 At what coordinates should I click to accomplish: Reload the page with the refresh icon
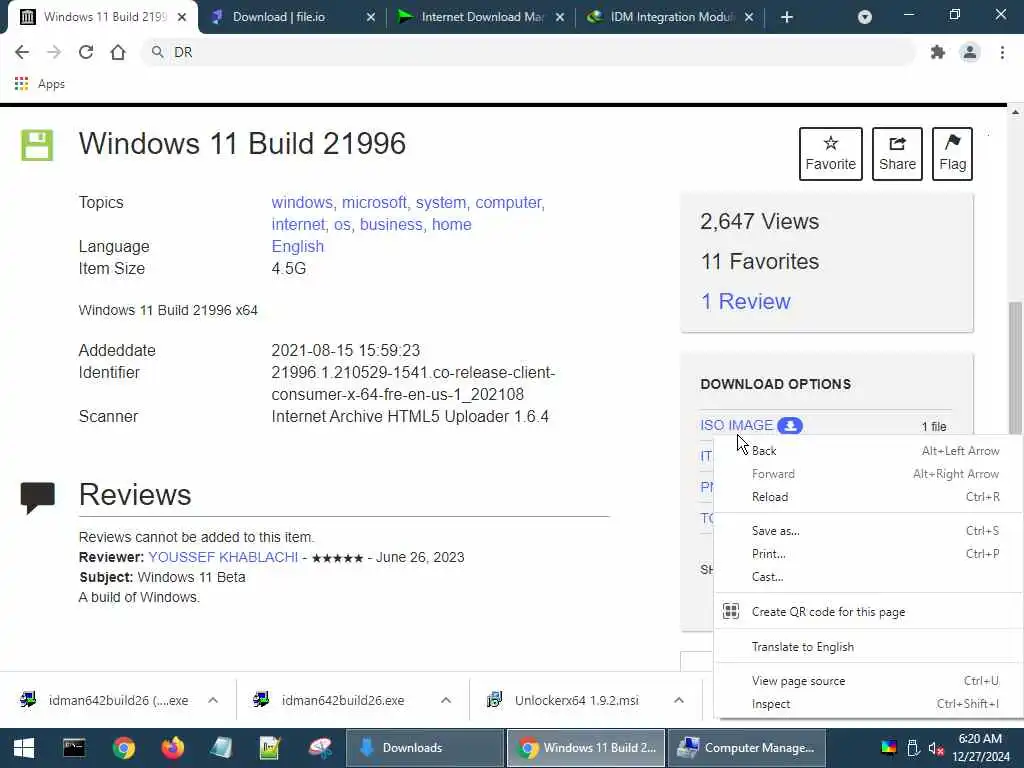pos(86,52)
